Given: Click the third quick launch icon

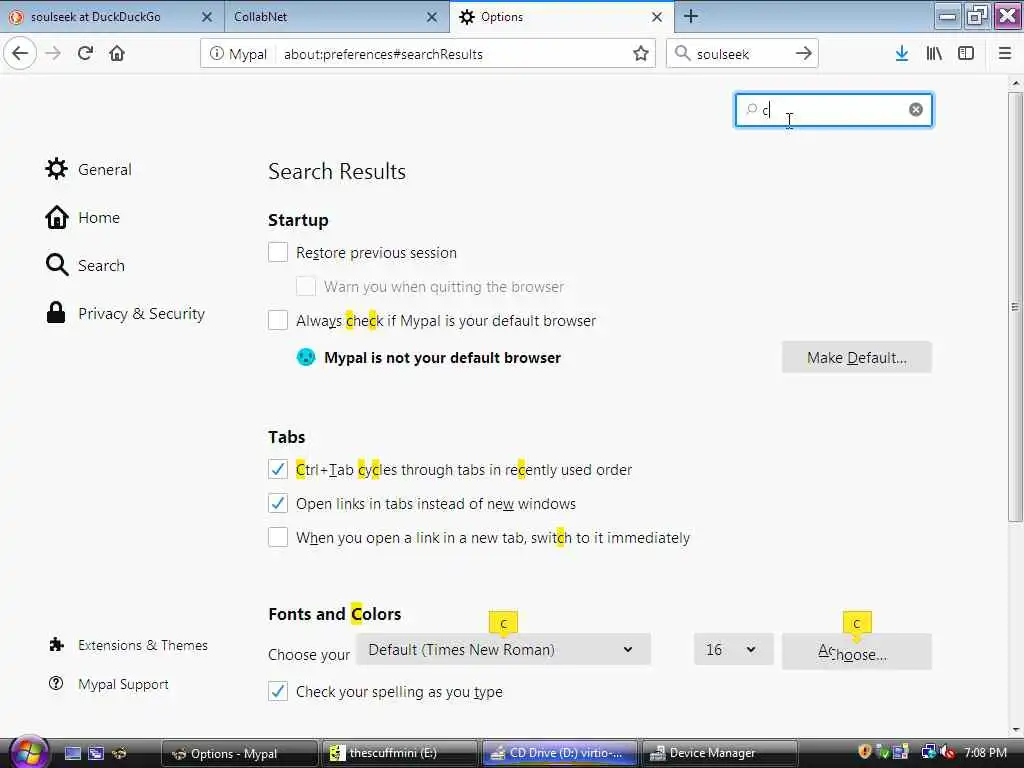Looking at the screenshot, I should pos(119,753).
